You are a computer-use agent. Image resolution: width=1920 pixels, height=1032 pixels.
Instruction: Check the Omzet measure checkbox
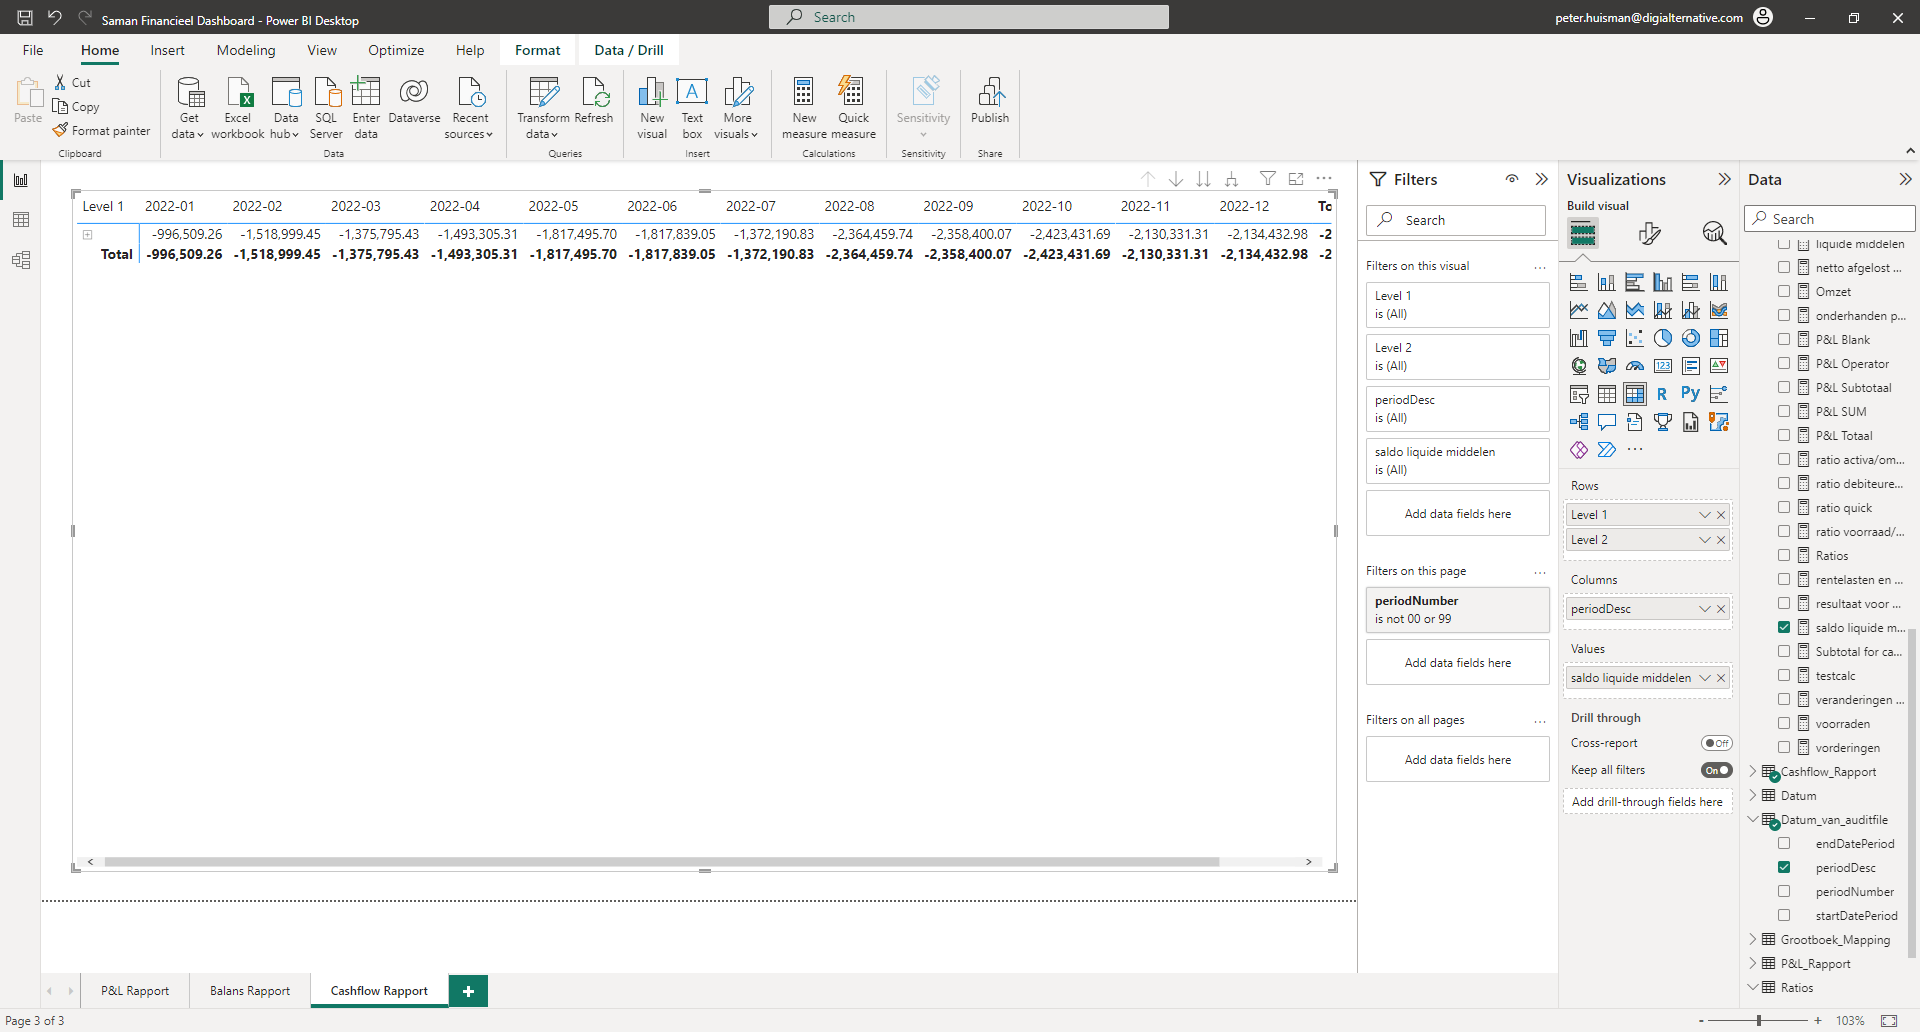[1784, 291]
